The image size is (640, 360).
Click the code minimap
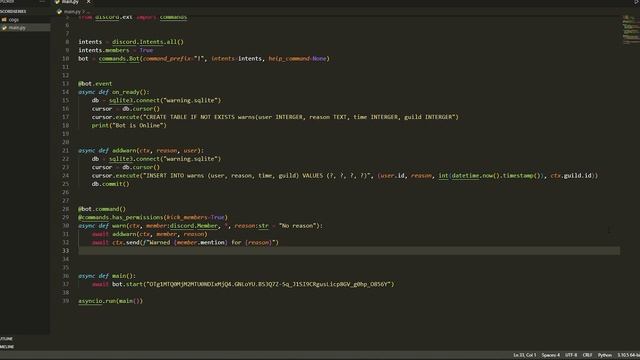(x=631, y=30)
